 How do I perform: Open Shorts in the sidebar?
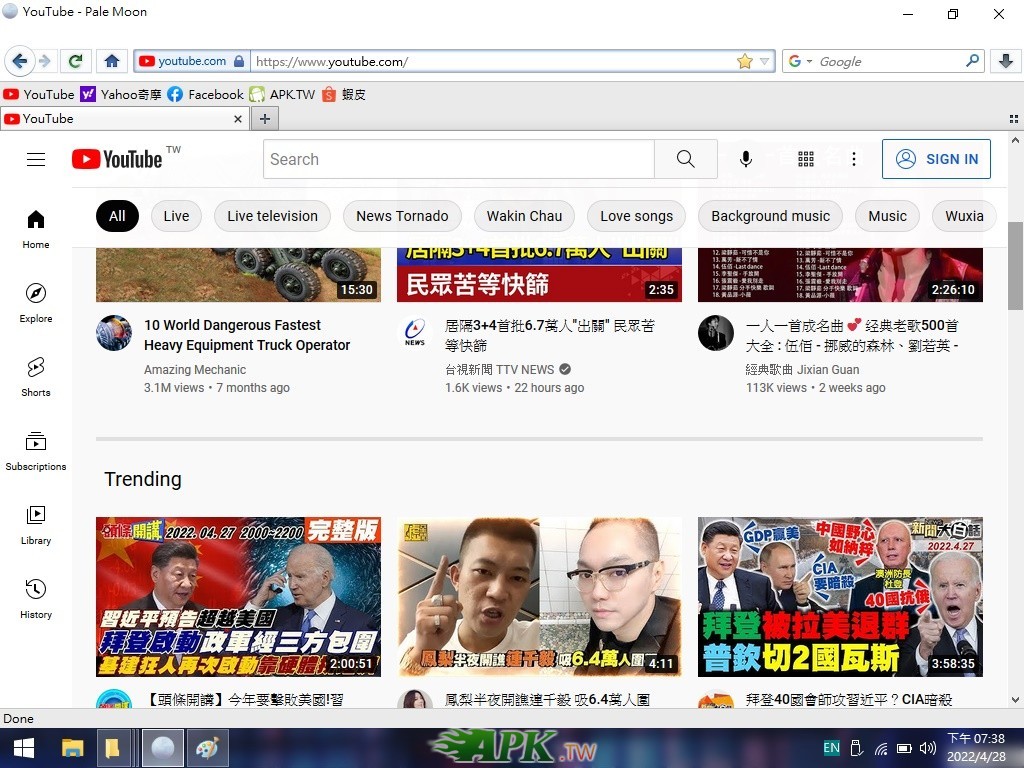tap(36, 377)
